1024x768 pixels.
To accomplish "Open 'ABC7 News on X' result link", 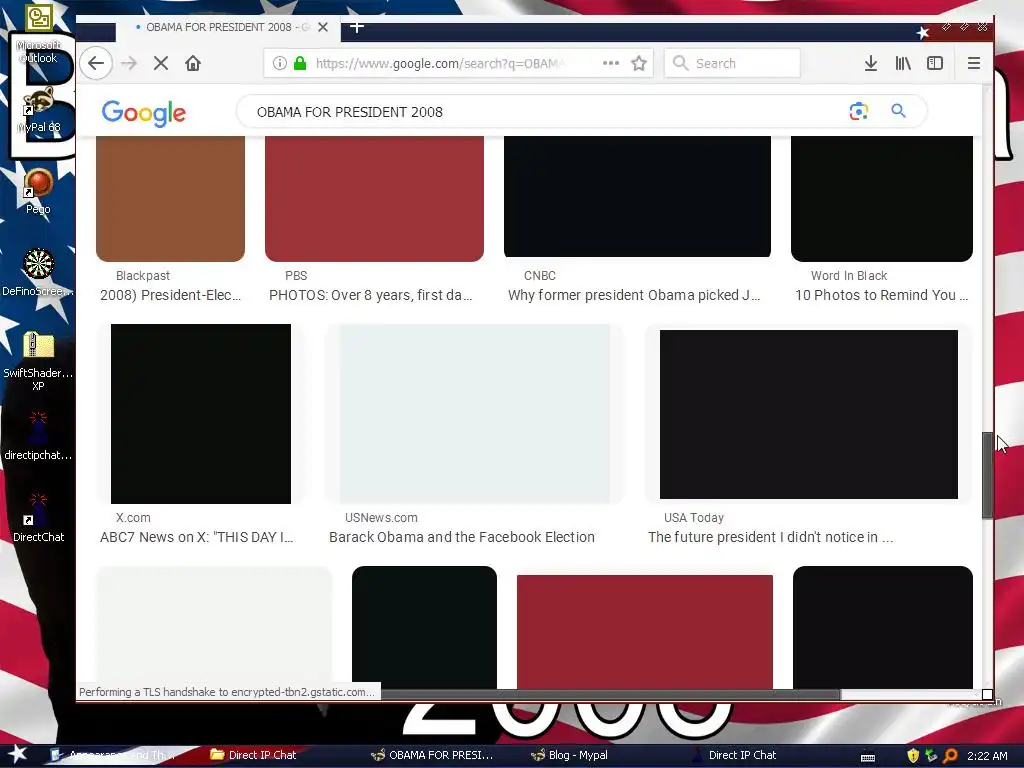I will [x=197, y=537].
